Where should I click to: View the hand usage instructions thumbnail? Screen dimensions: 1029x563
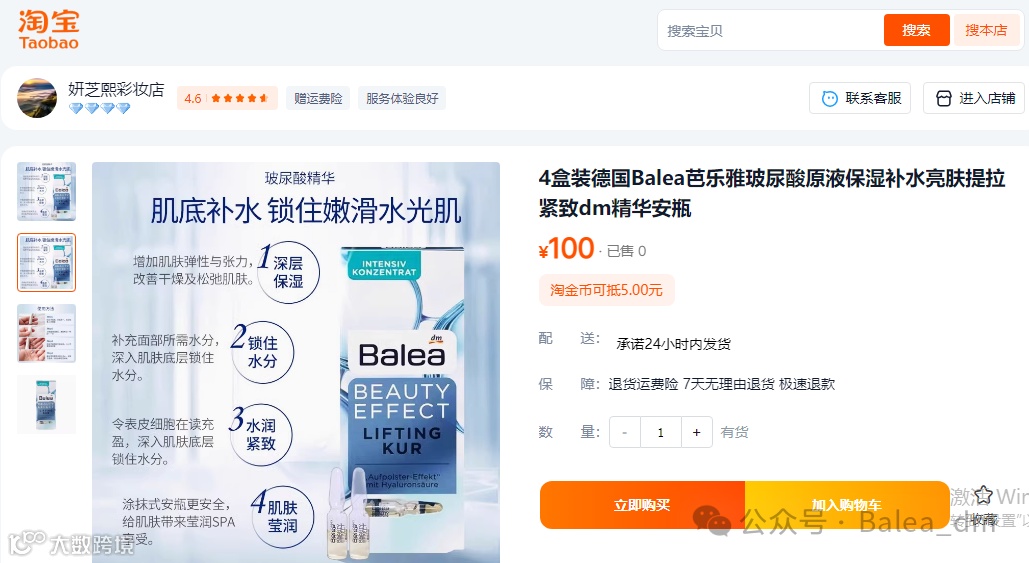(47, 333)
